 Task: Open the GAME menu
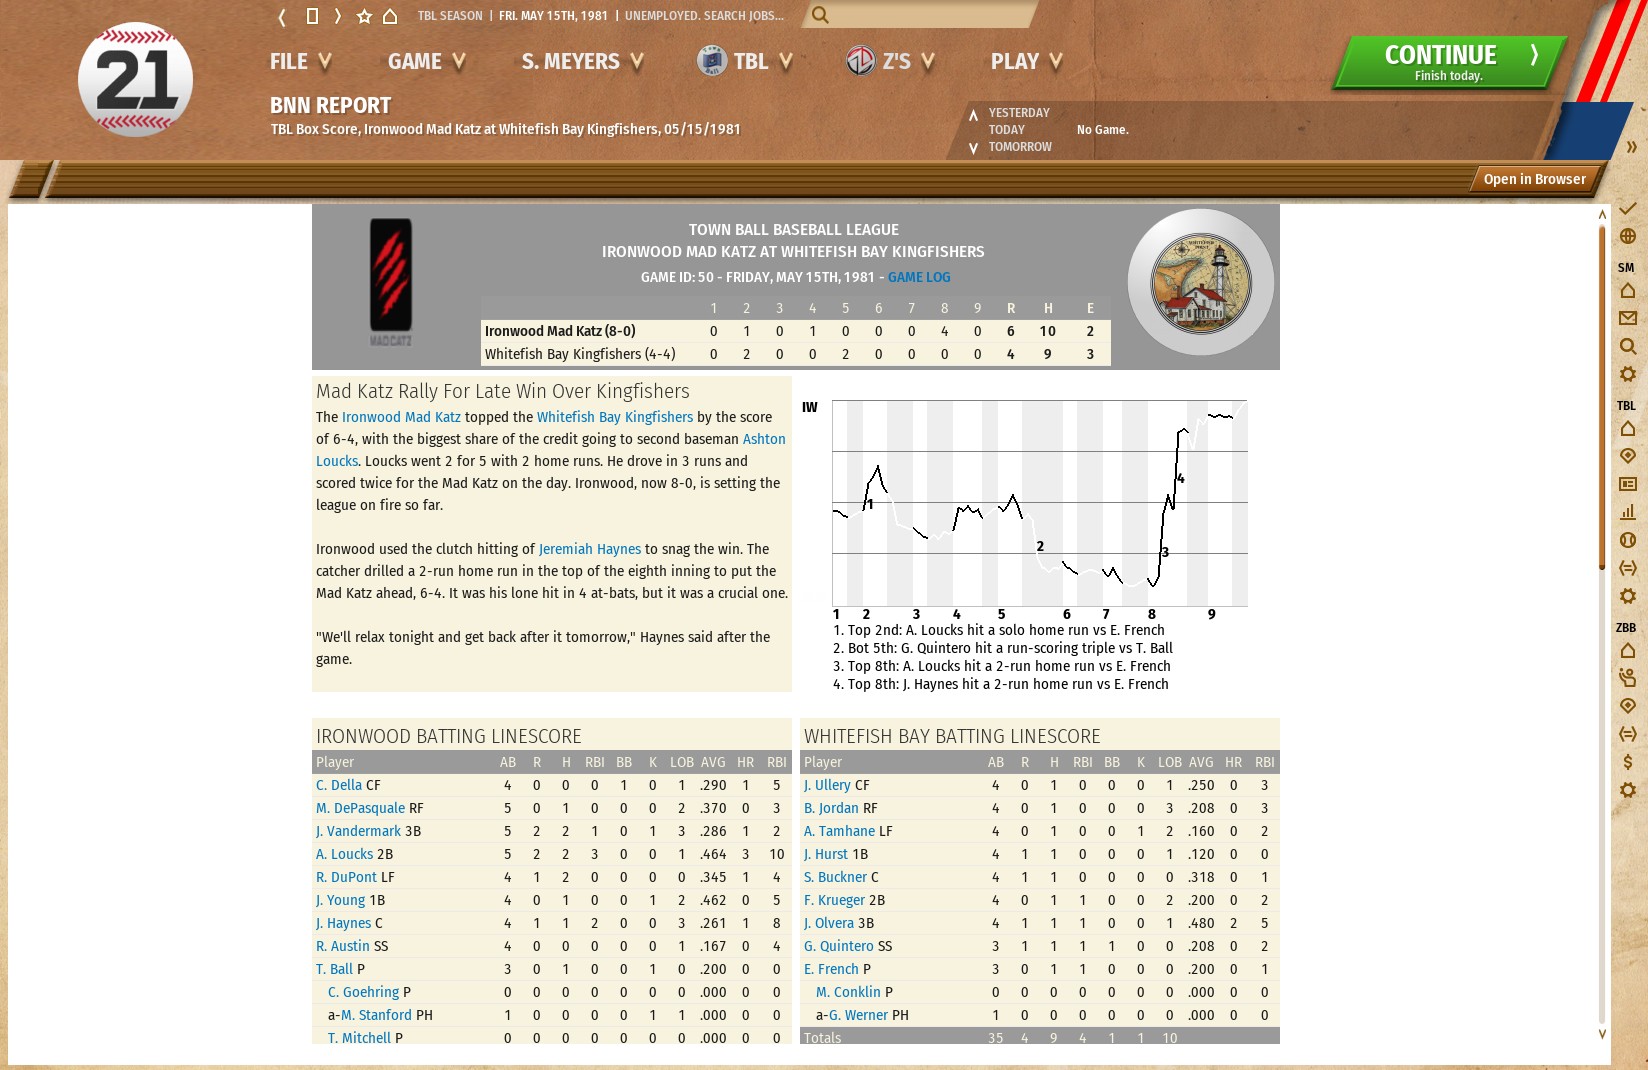[427, 62]
